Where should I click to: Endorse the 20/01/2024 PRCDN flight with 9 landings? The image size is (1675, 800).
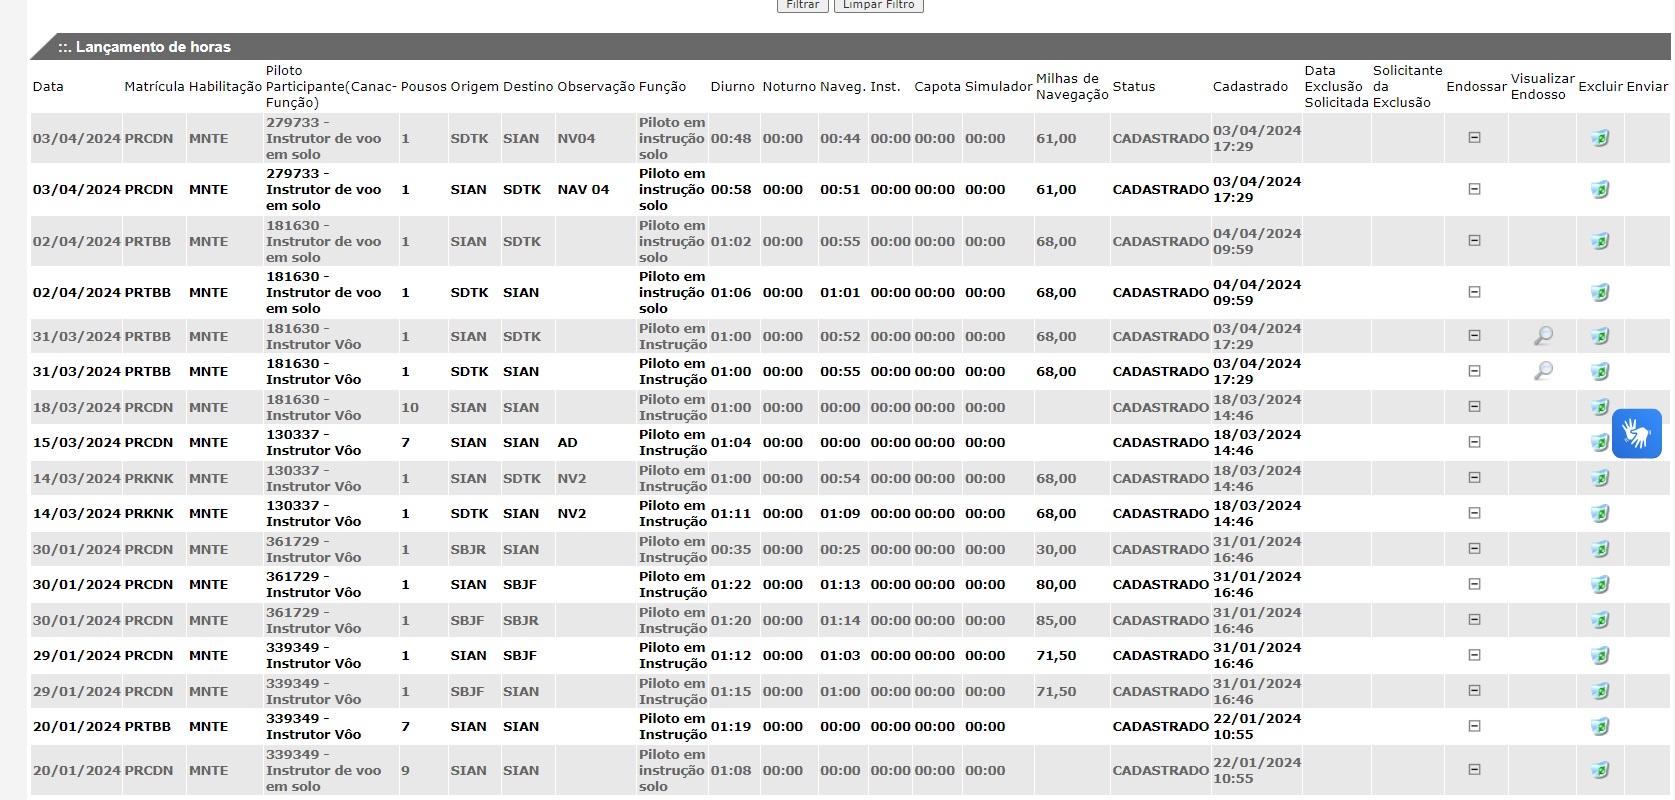1474,770
